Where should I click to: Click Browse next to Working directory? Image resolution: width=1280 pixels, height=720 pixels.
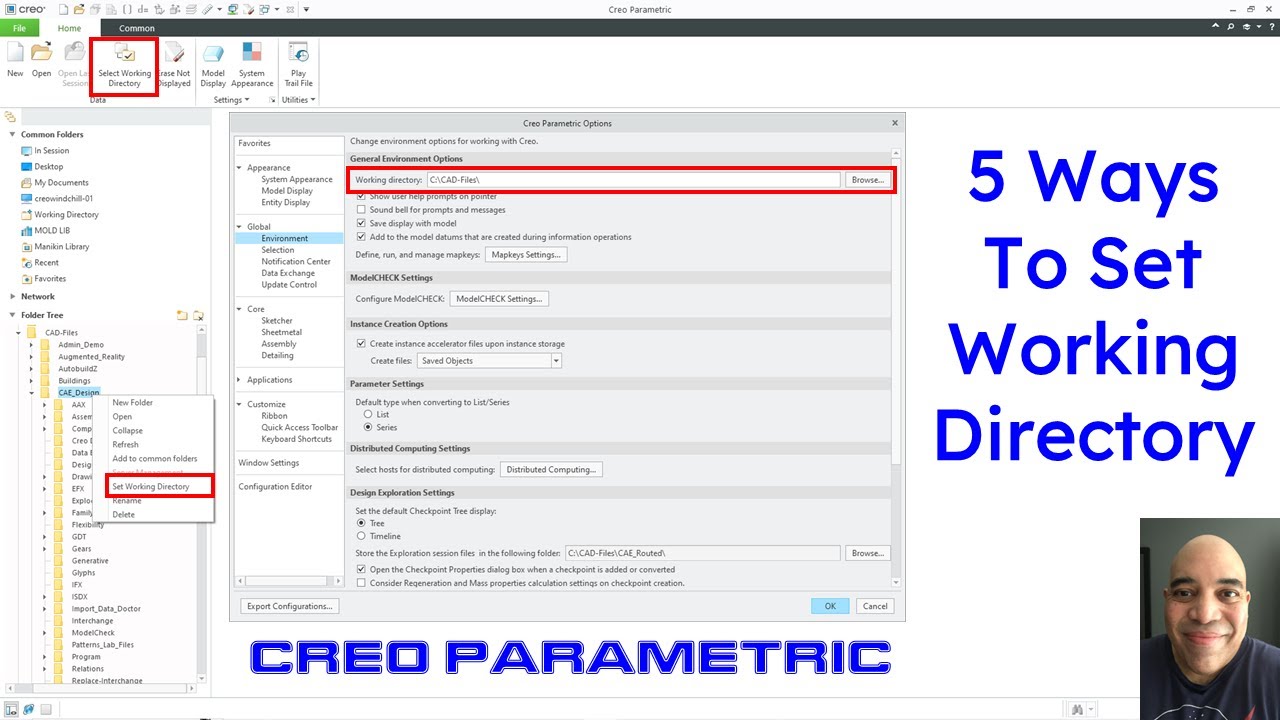(x=867, y=180)
